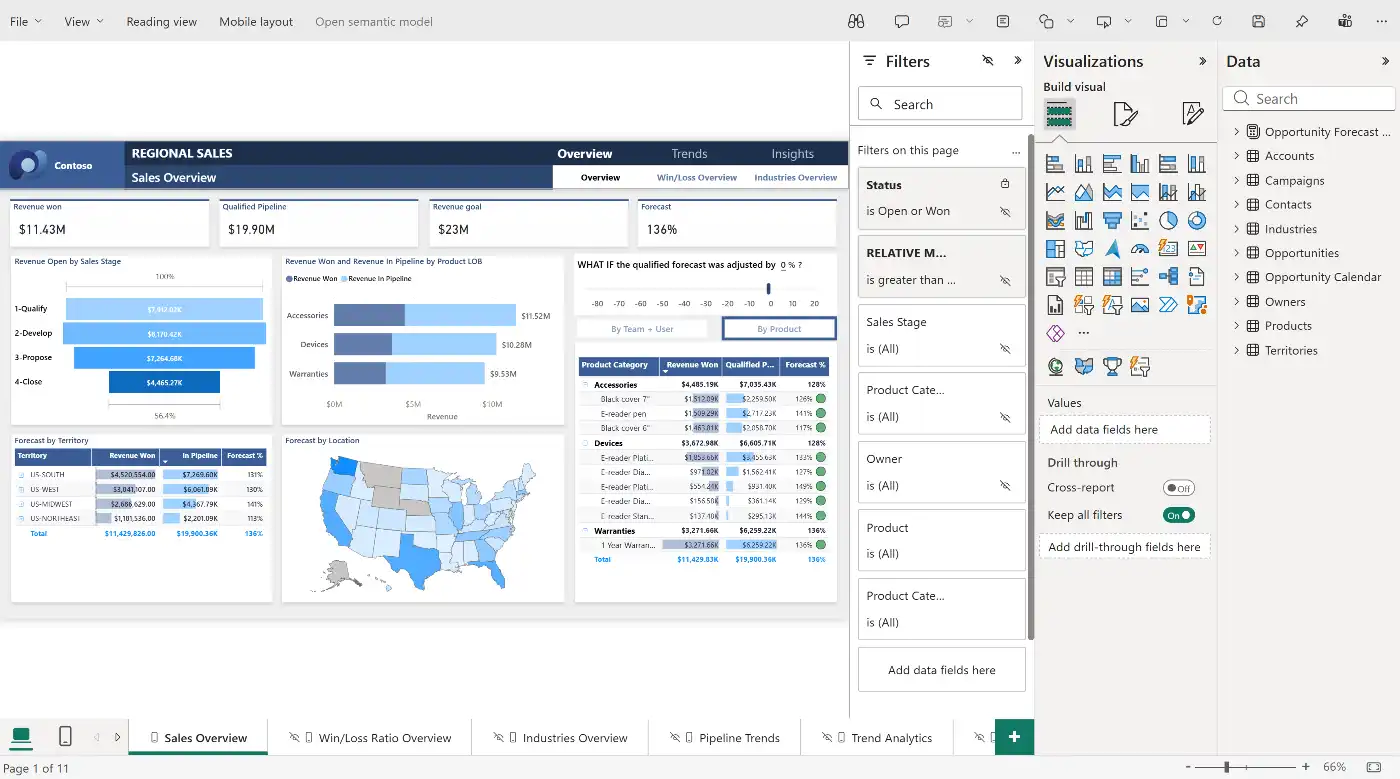Image resolution: width=1400 pixels, height=779 pixels.
Task: Click the ArcGIS globe visual icon
Action: (1055, 367)
